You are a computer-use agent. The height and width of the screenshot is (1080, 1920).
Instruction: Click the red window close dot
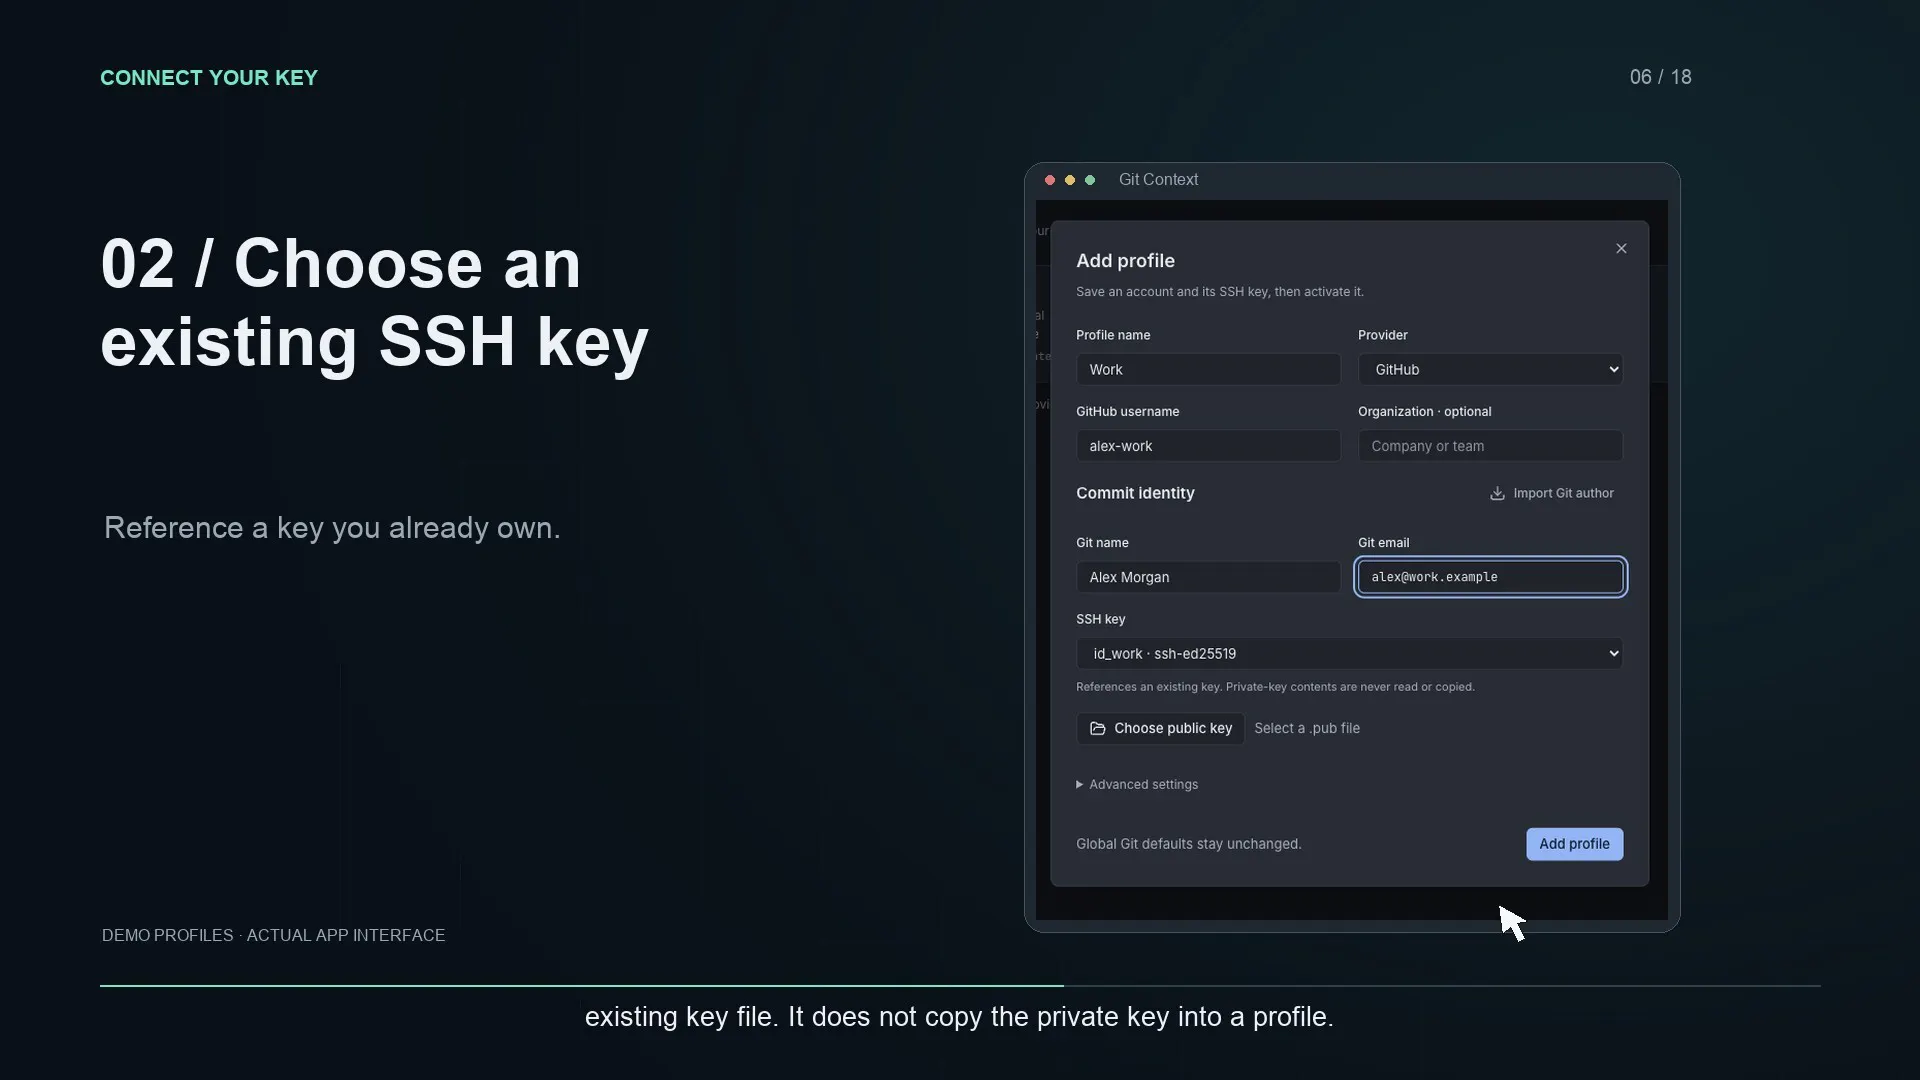[x=1050, y=180]
